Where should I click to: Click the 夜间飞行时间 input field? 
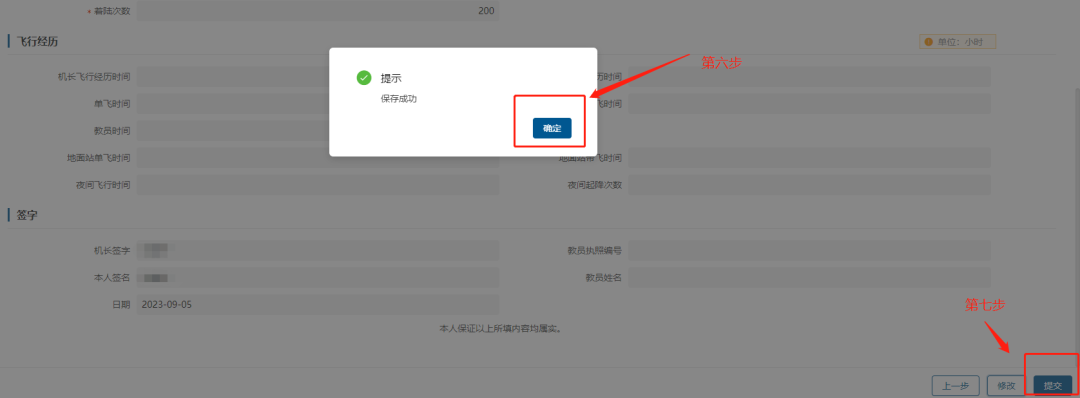coord(318,185)
